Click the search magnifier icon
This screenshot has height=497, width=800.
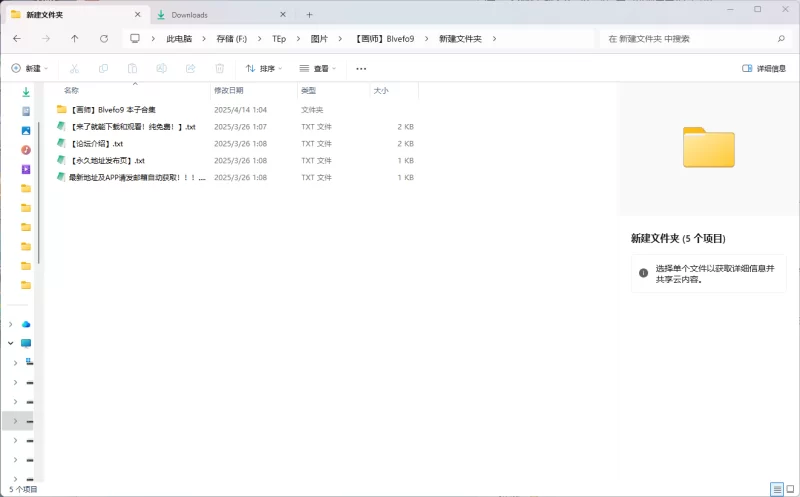coord(781,38)
